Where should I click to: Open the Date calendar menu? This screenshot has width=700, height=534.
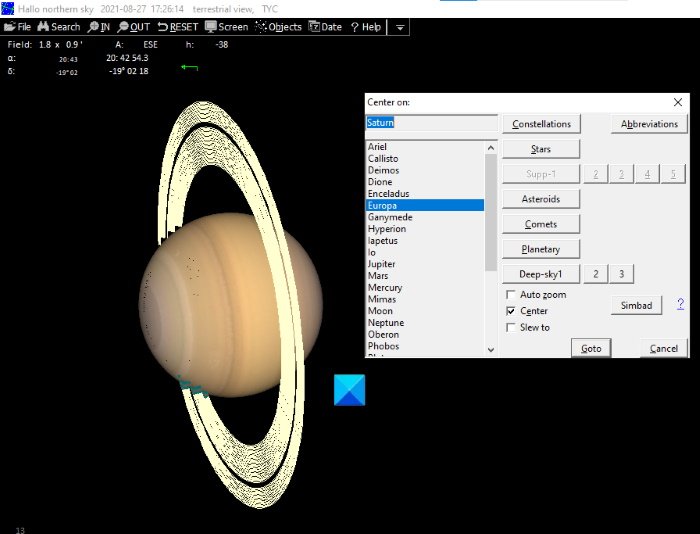[x=325, y=27]
